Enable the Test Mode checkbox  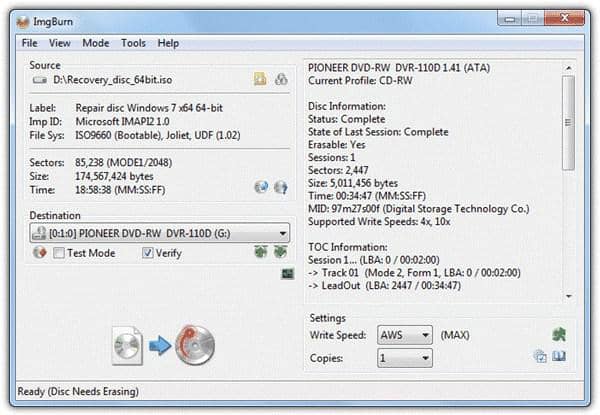click(x=59, y=253)
